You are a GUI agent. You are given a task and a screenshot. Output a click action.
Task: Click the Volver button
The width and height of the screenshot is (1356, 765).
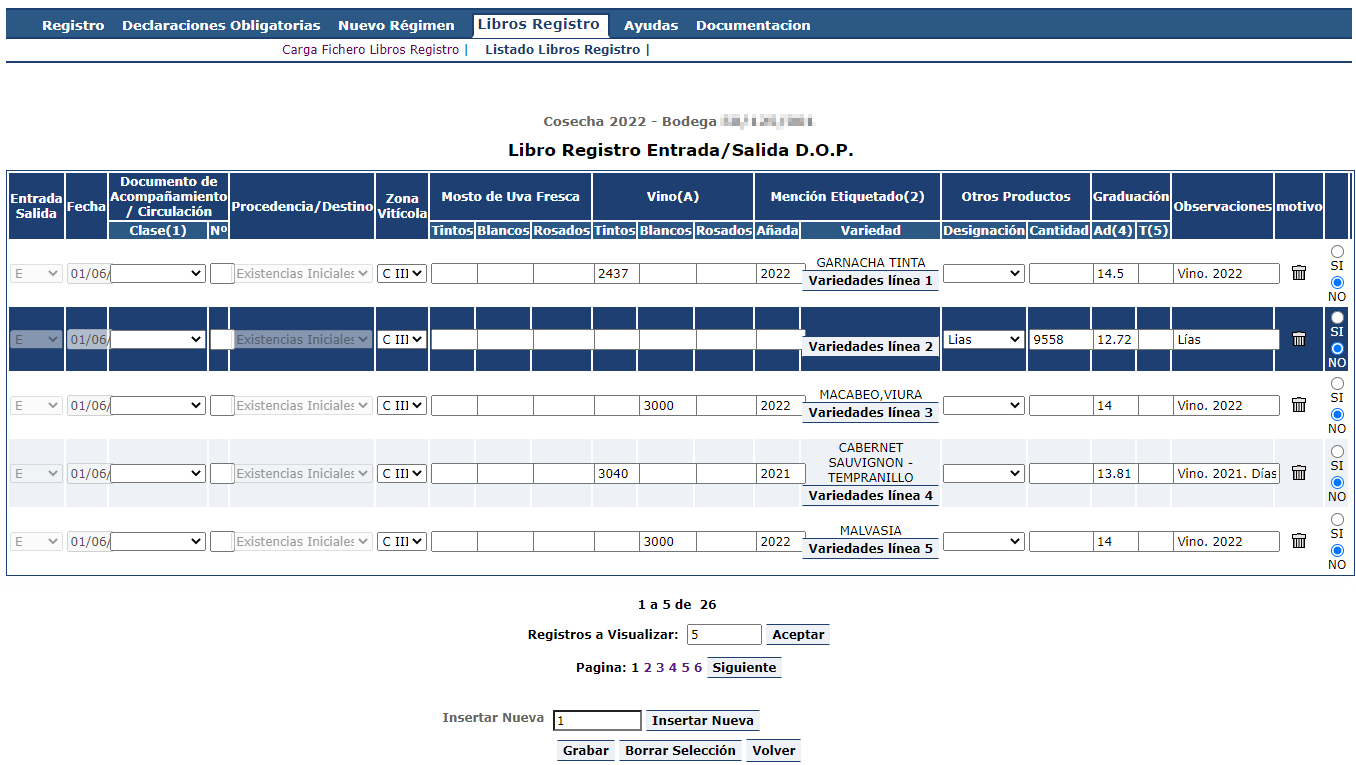point(774,751)
